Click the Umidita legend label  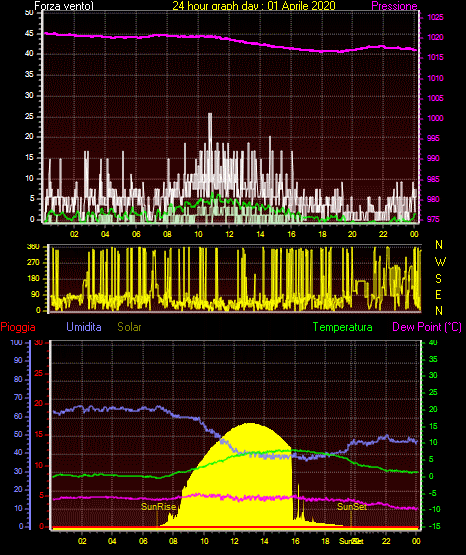(x=84, y=327)
